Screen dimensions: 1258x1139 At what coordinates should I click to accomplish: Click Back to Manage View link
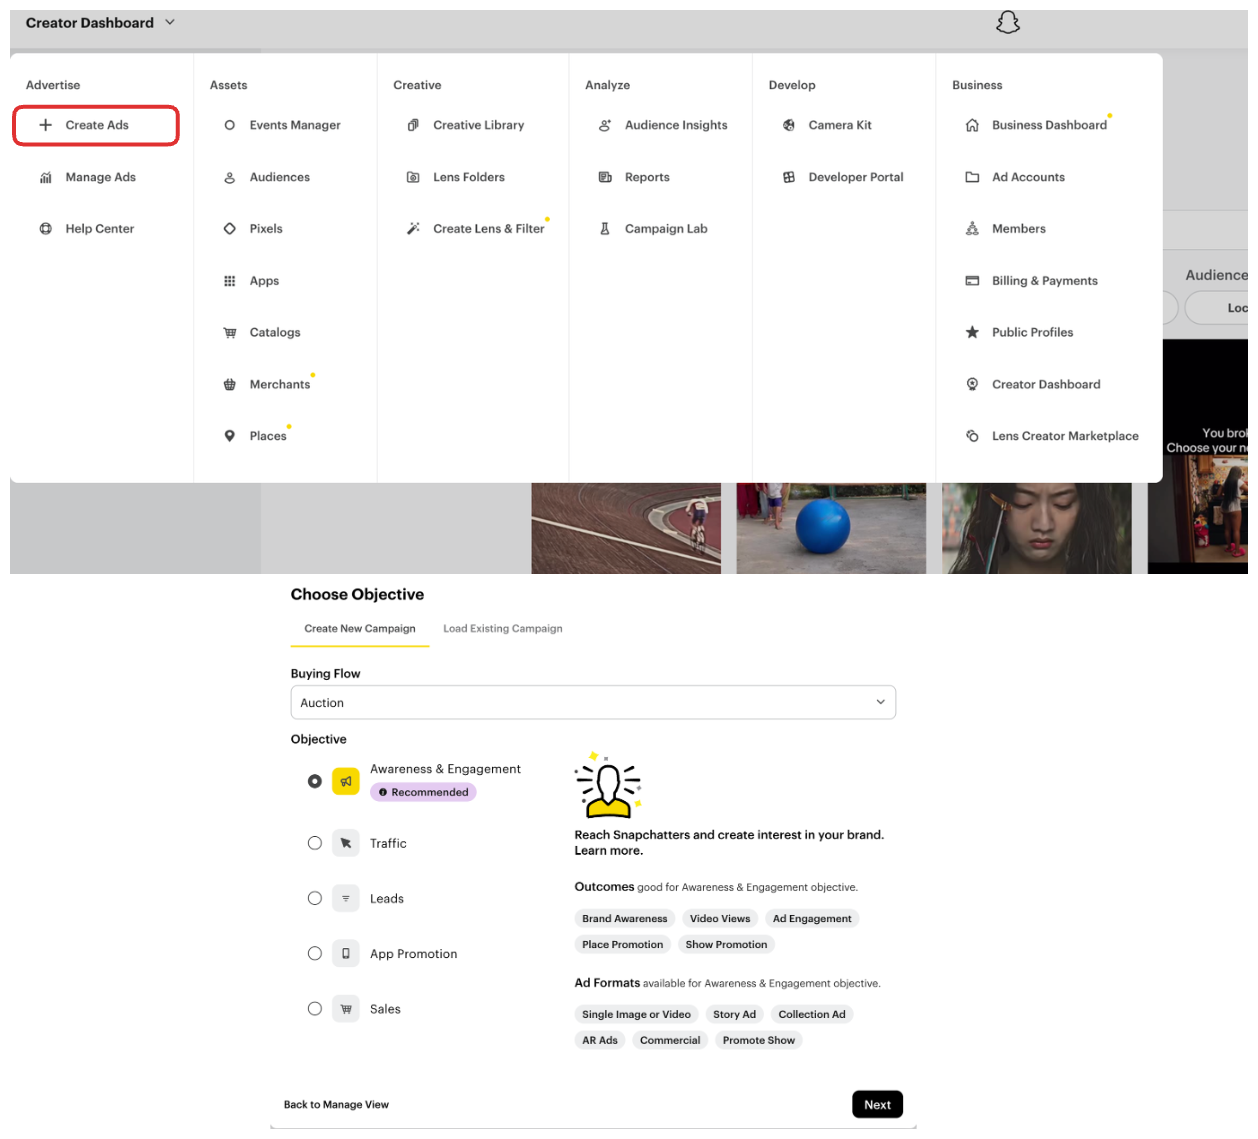(336, 1105)
